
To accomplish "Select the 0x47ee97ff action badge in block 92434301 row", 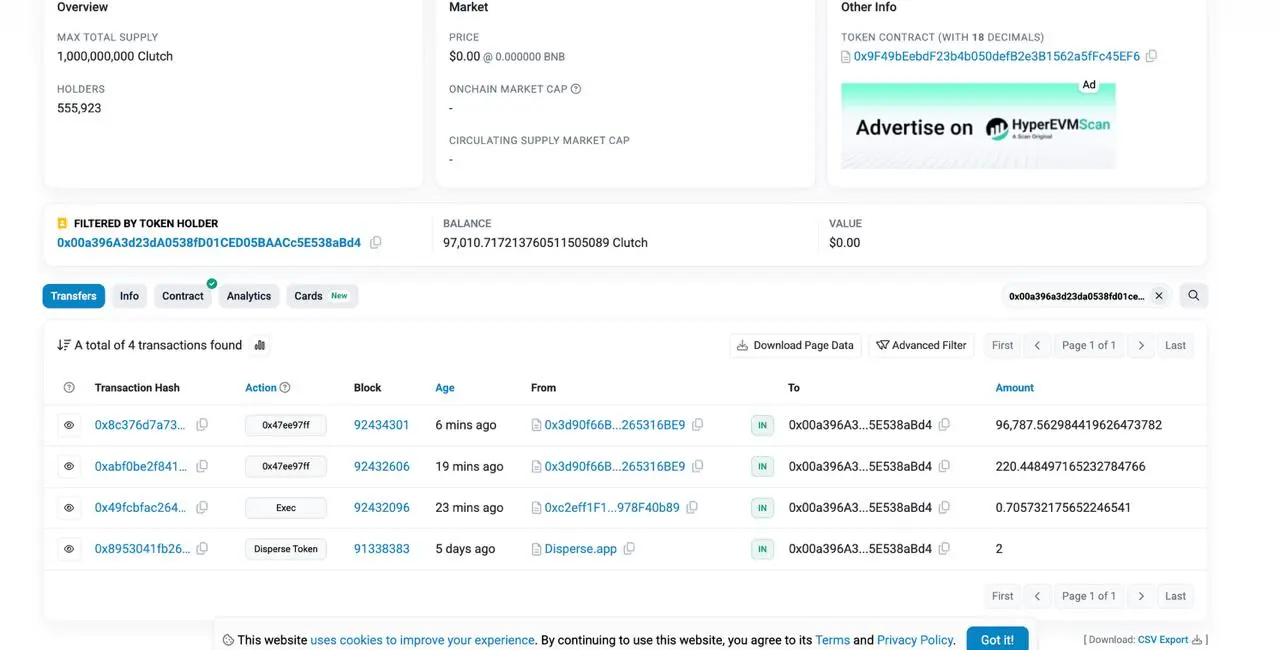I will pyautogui.click(x=286, y=425).
